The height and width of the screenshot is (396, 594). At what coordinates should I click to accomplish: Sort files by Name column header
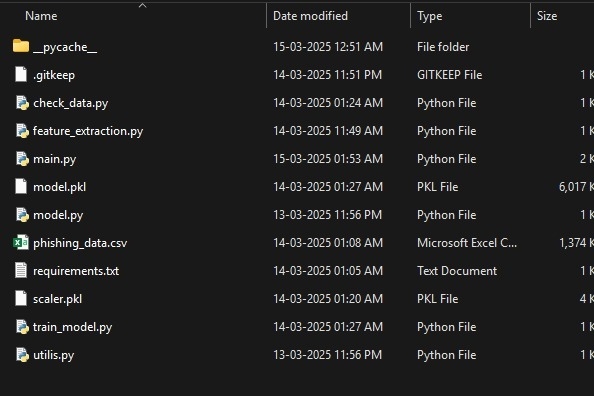pyautogui.click(x=41, y=16)
